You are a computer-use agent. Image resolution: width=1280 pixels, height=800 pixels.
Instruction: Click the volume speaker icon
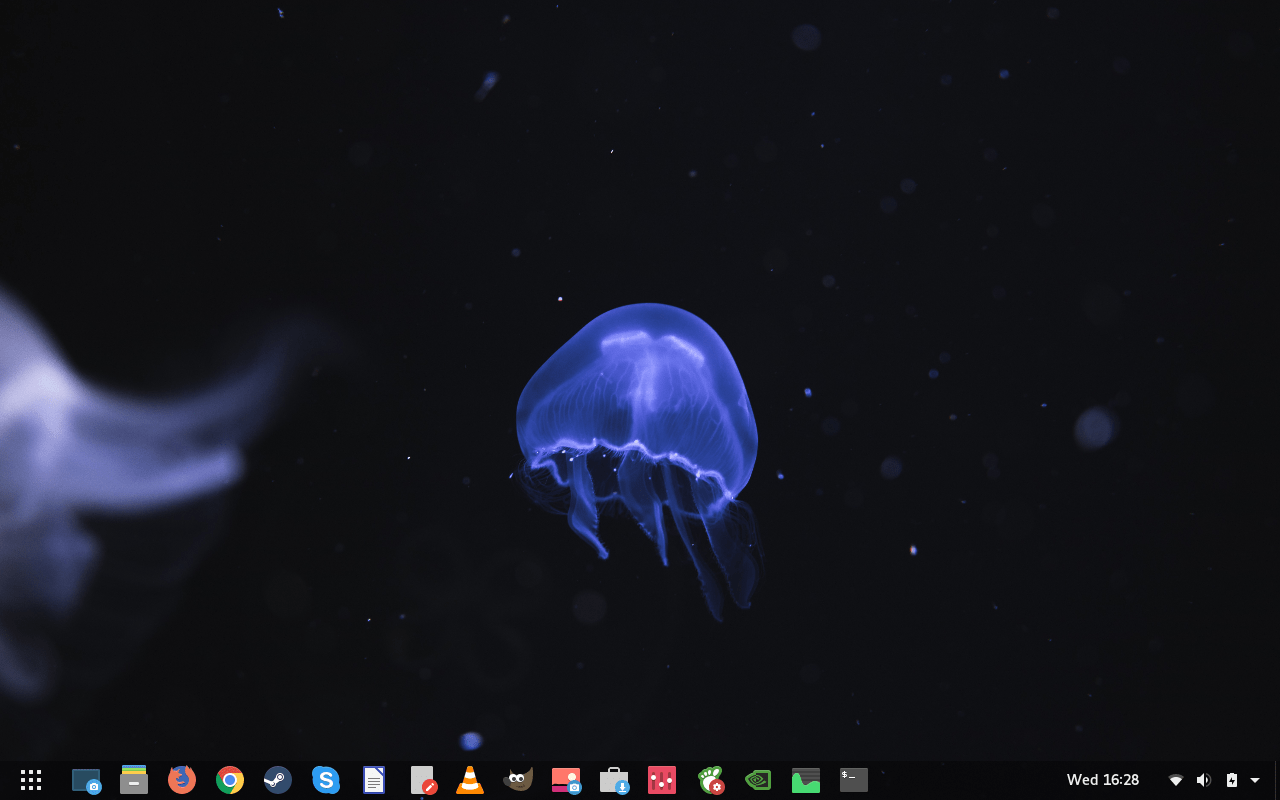1204,780
